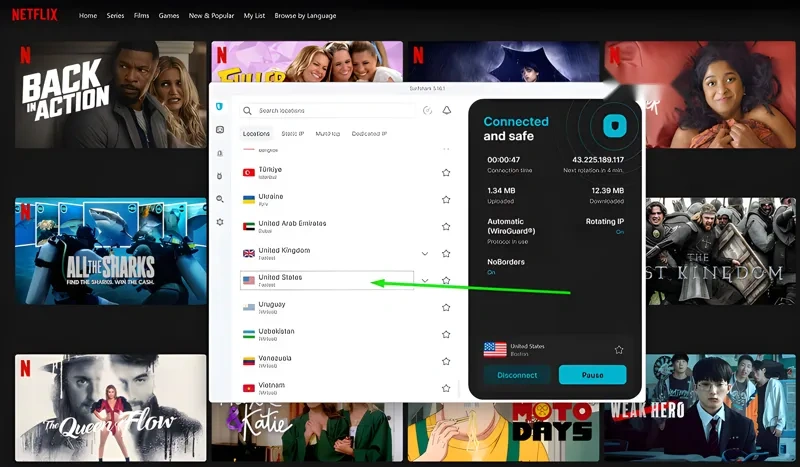Favorite United Arab Emirates with its star
Image resolution: width=800 pixels, height=467 pixels.
tap(446, 227)
